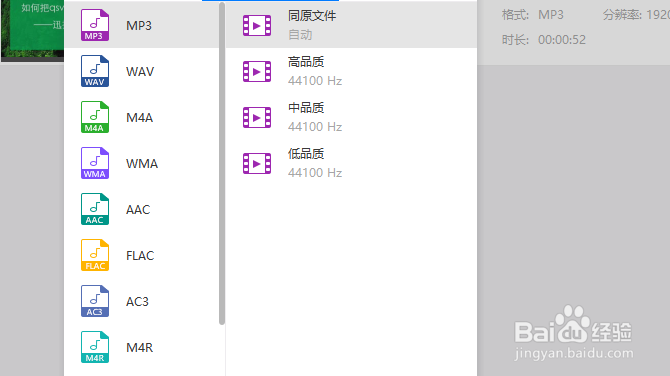Pick the green M4A format icon

click(x=95, y=117)
